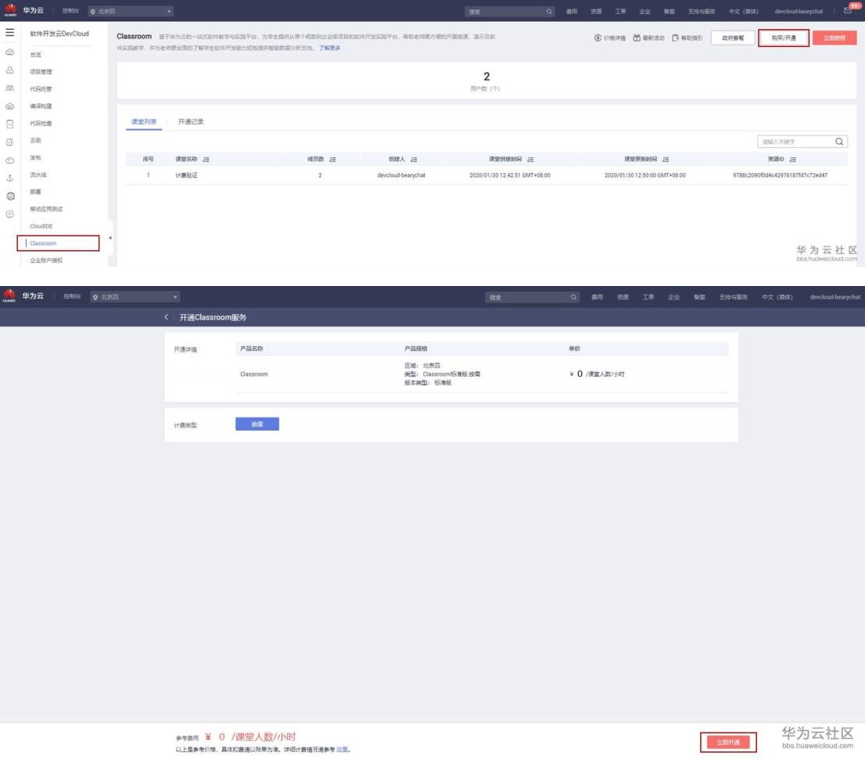
Task: Open 项目管理 in the DevCloud sidebar
Action: tap(41, 72)
